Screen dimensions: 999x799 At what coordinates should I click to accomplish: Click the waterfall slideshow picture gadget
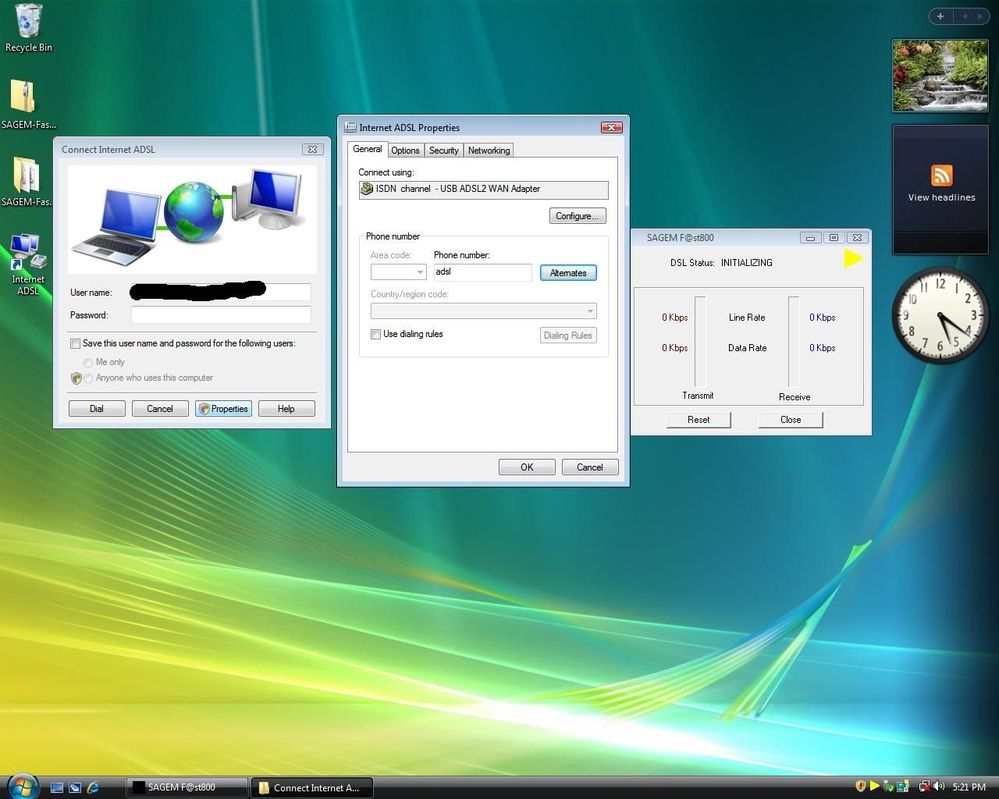(x=940, y=75)
